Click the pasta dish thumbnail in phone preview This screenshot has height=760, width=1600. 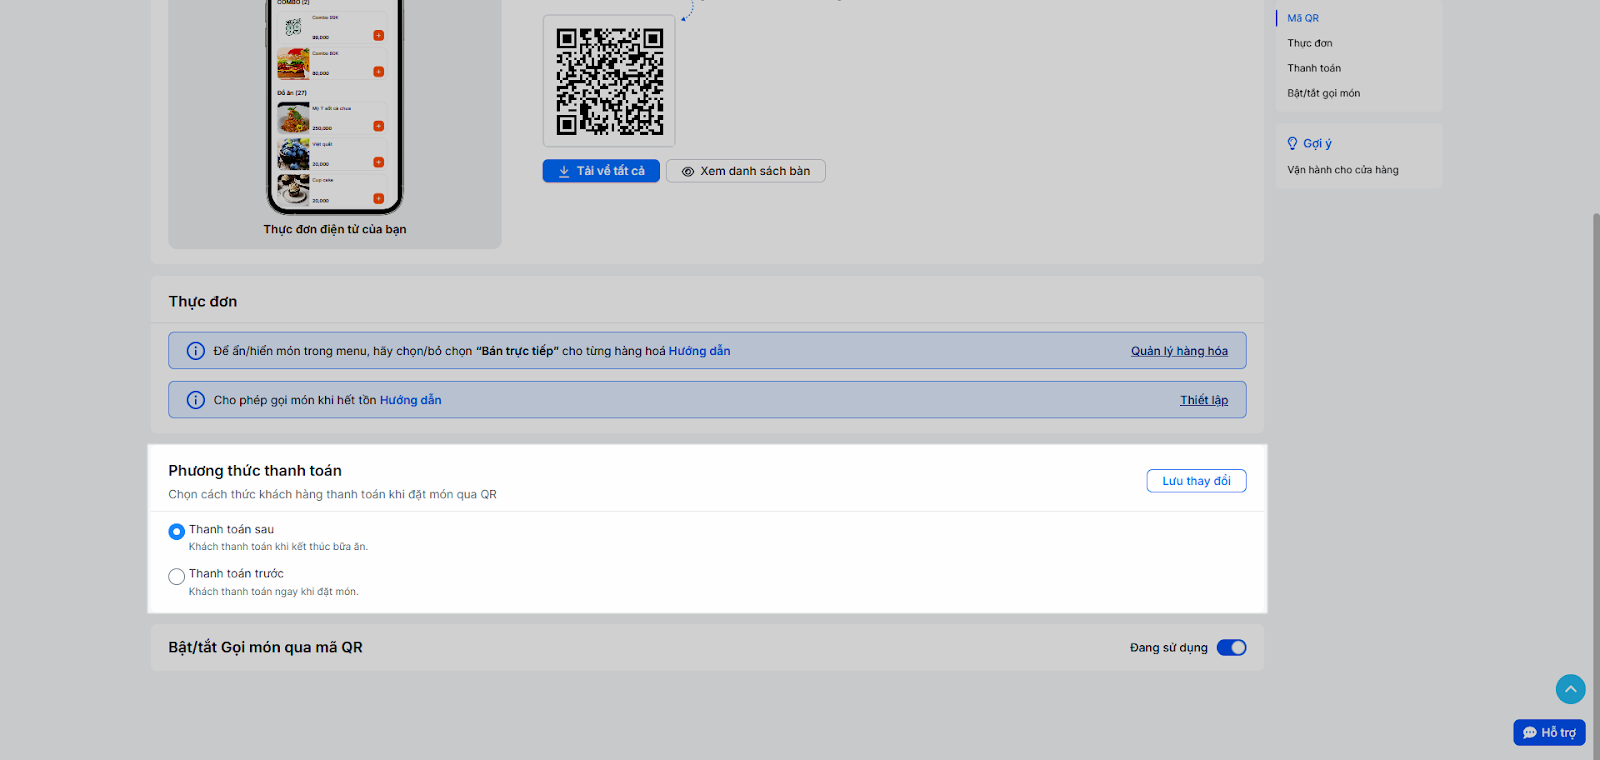(293, 118)
